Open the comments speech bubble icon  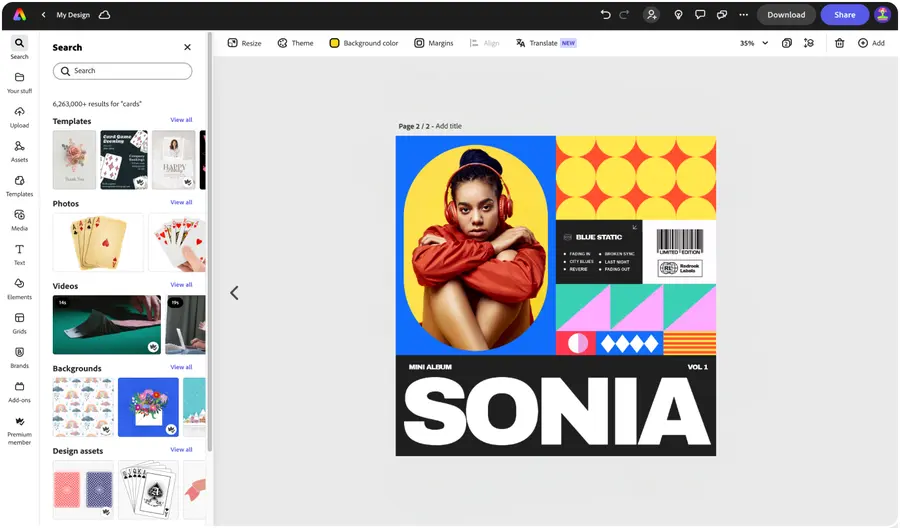pyautogui.click(x=700, y=15)
